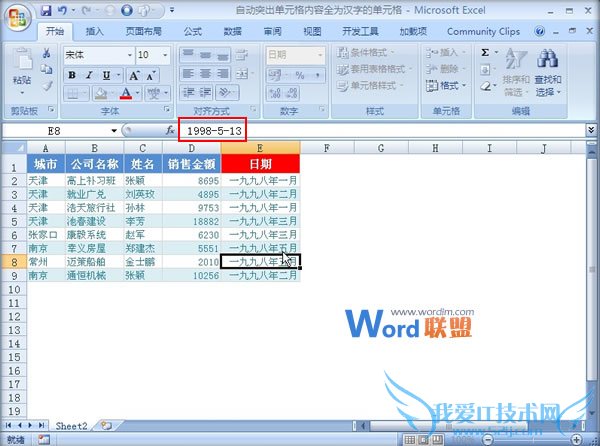Click Fill down icon
The height and width of the screenshot is (446, 600).
click(485, 69)
